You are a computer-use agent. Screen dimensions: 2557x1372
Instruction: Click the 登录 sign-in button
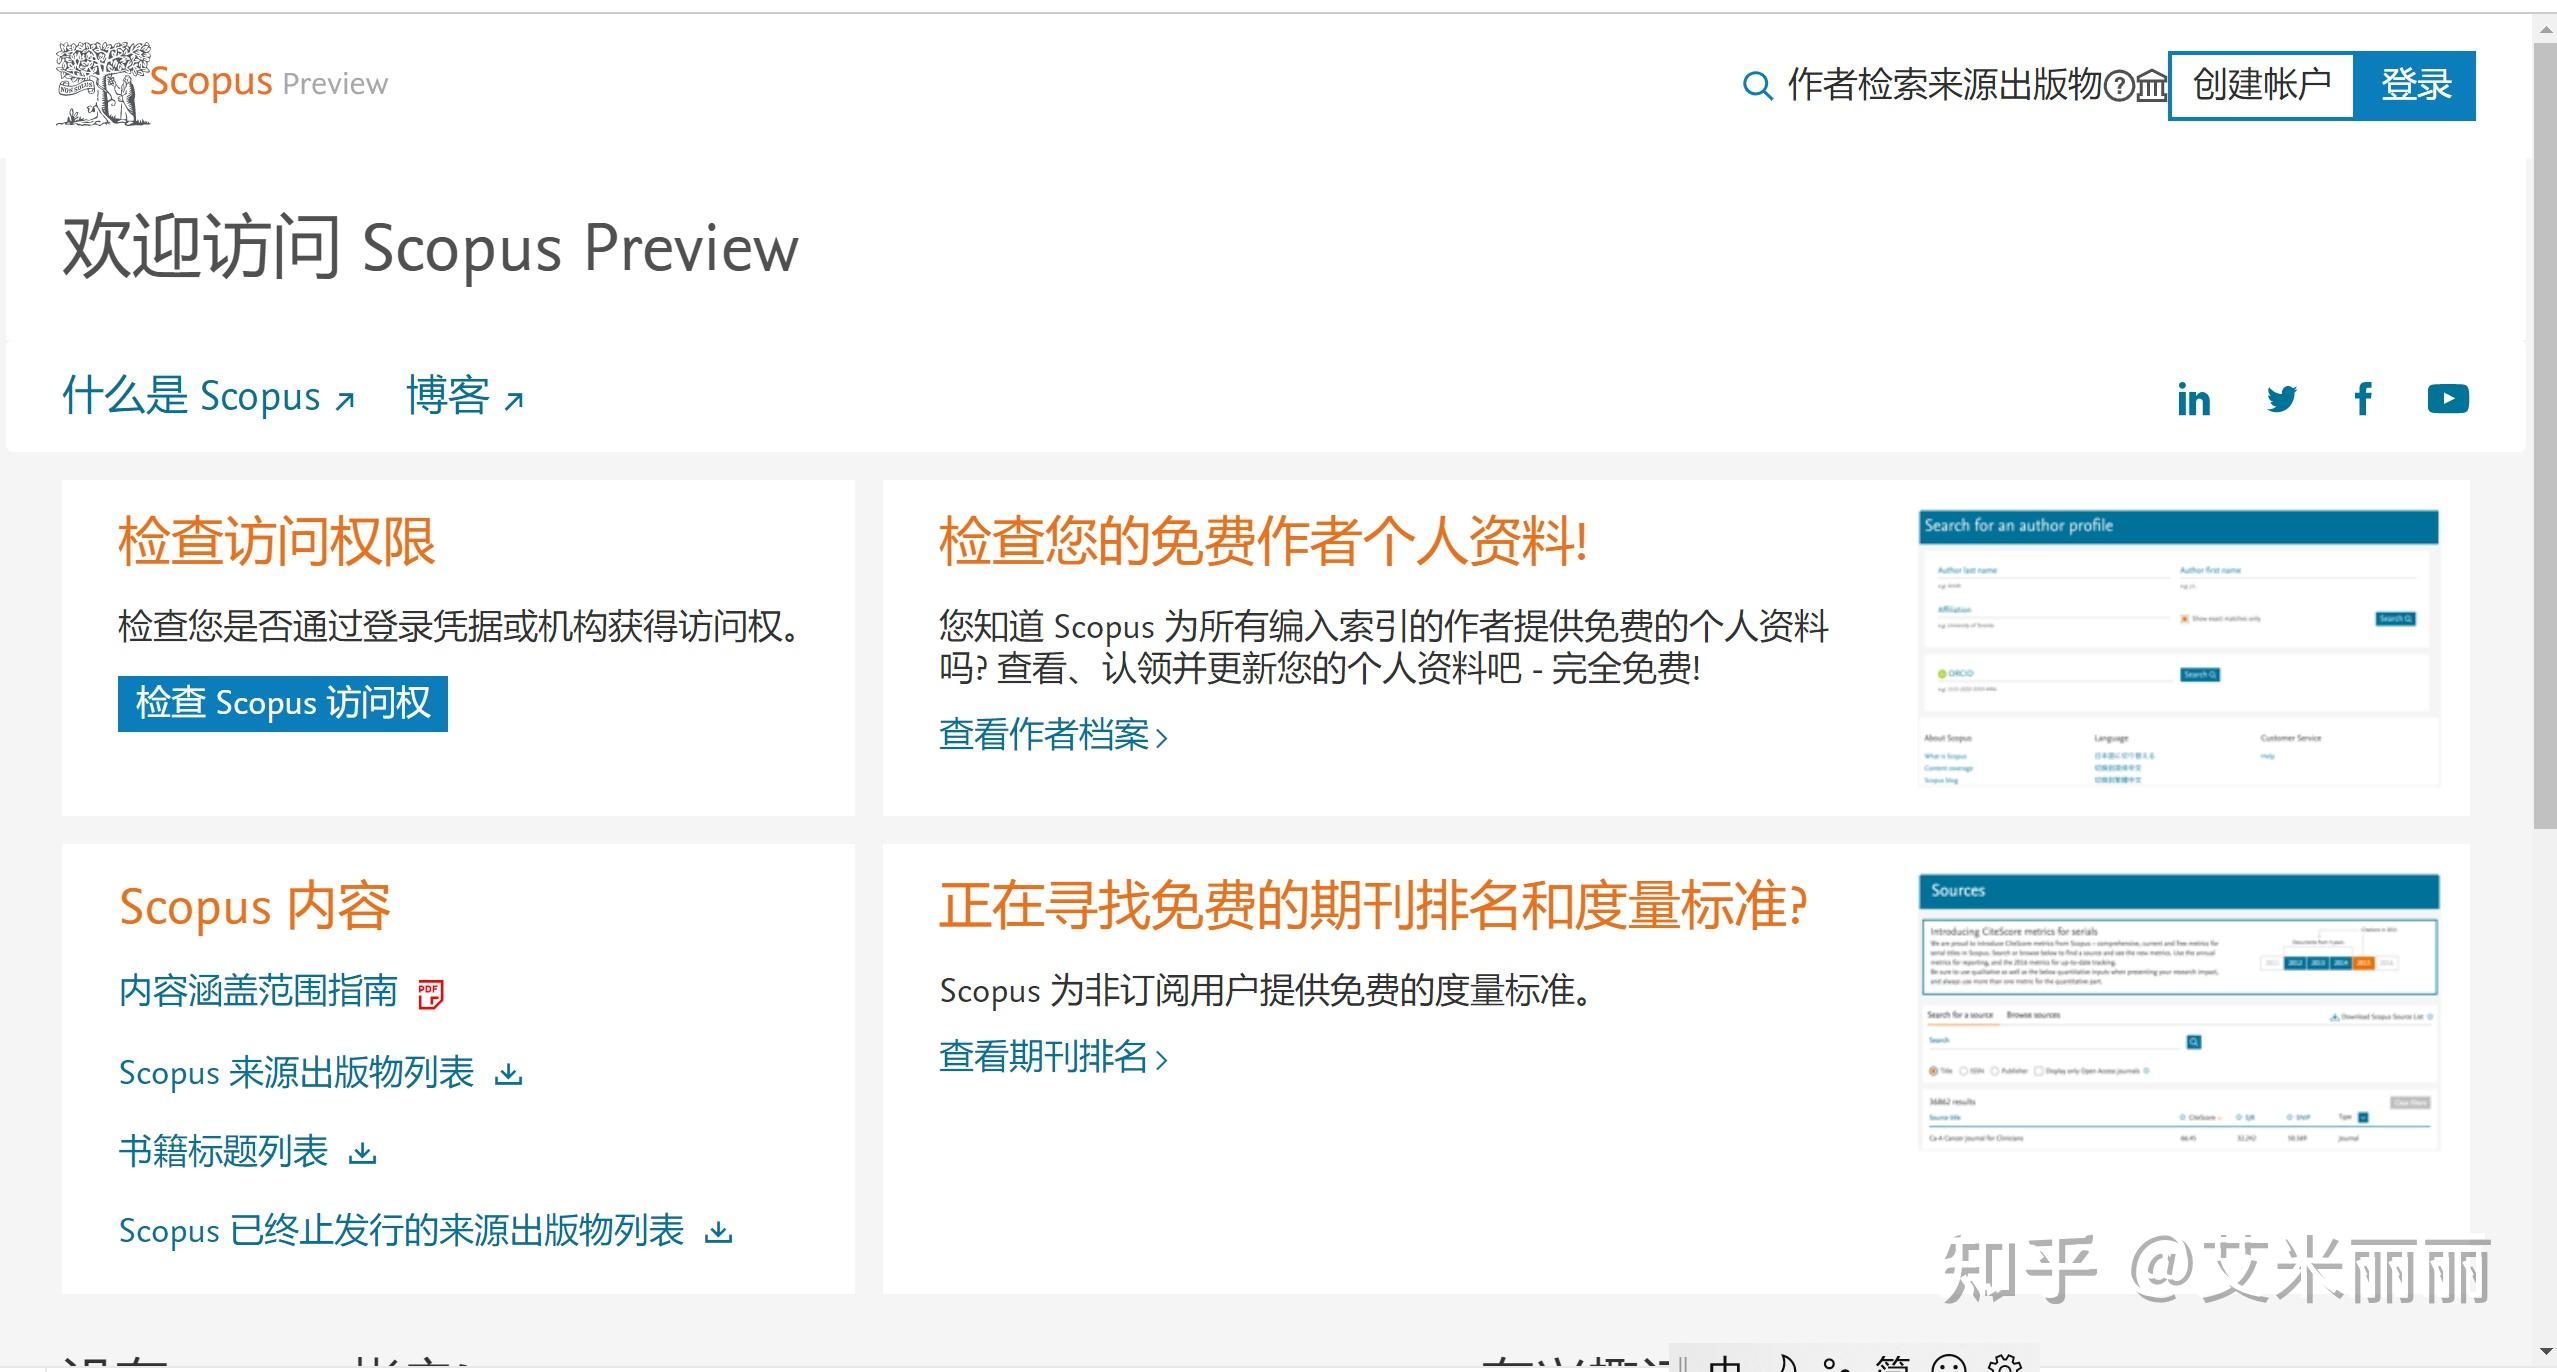tap(2415, 85)
